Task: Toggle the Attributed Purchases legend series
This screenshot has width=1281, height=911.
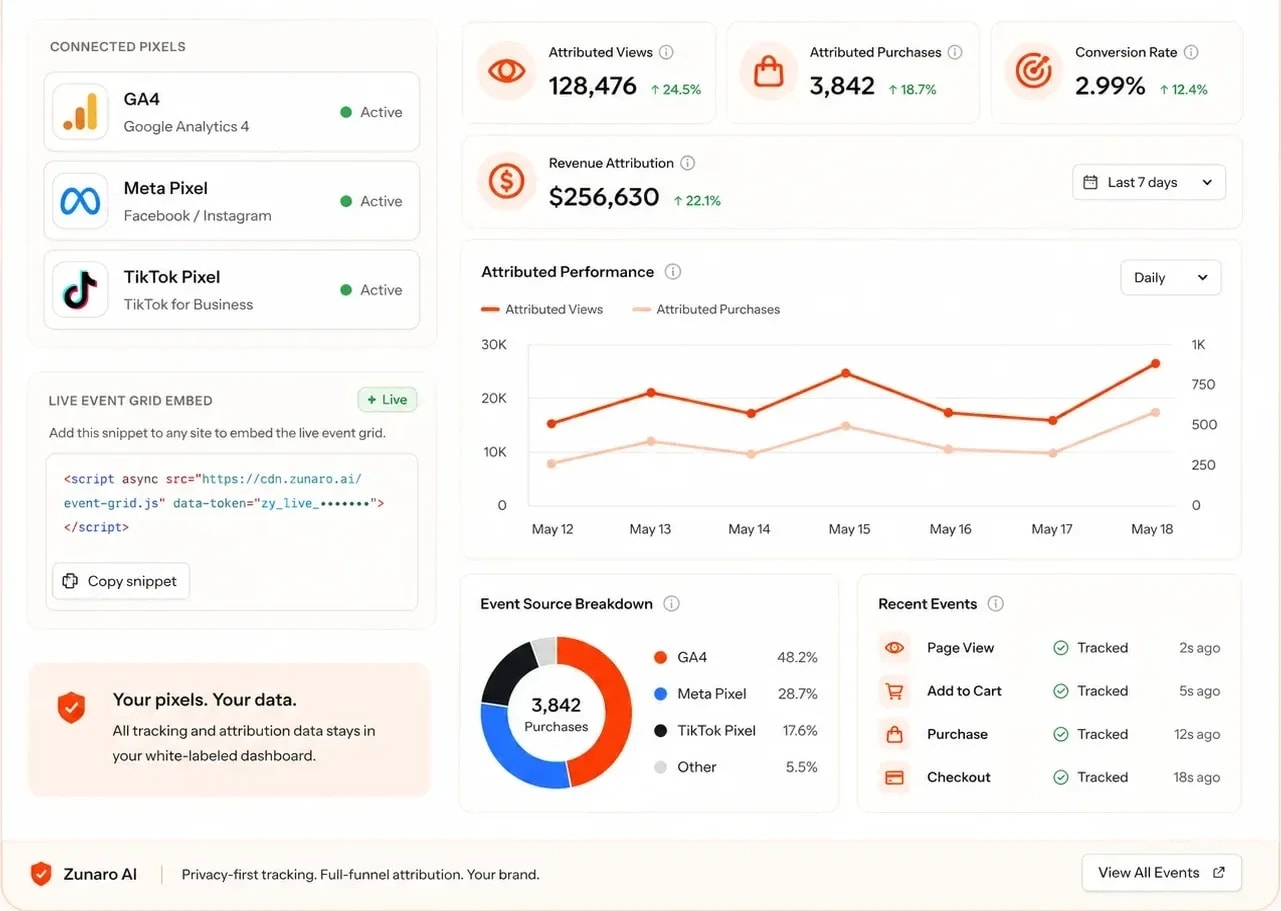Action: coord(706,310)
